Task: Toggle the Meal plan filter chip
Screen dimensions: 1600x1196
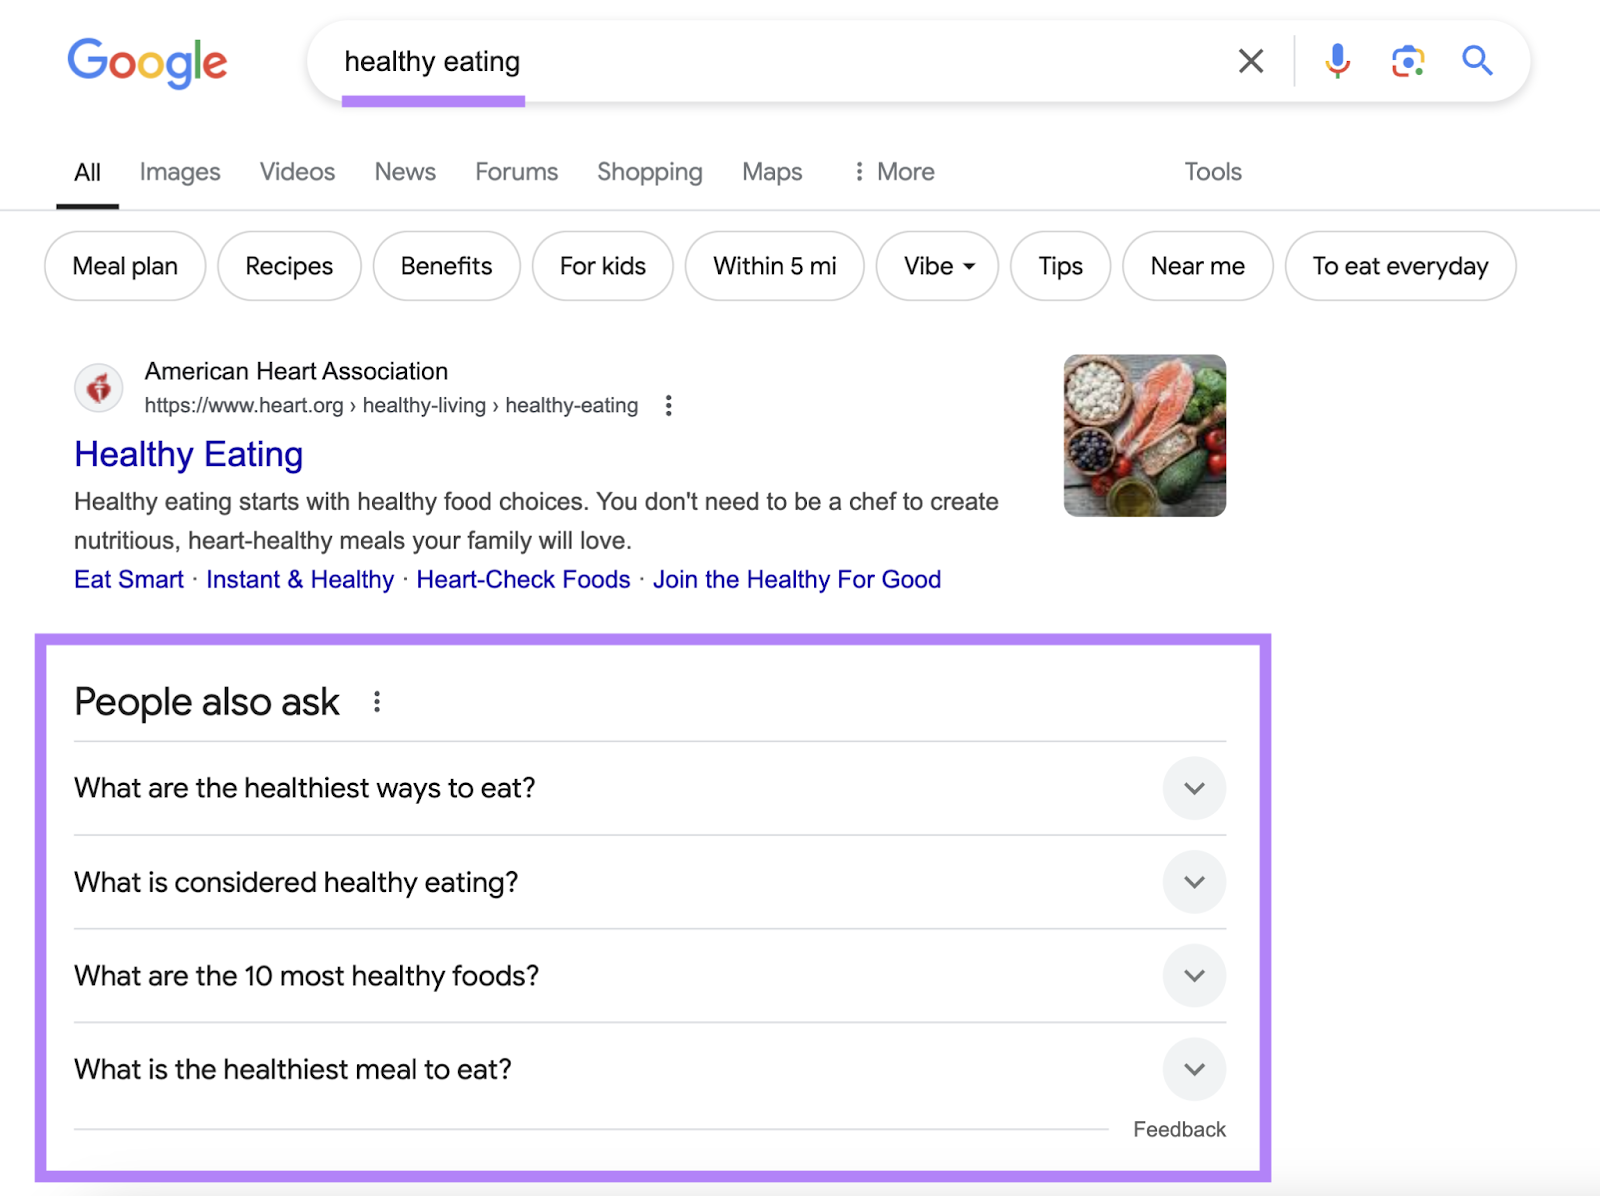Action: click(x=124, y=266)
